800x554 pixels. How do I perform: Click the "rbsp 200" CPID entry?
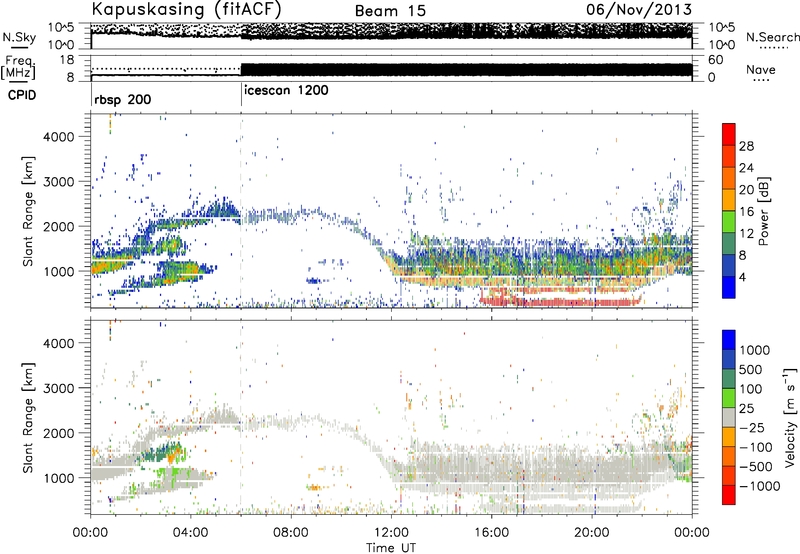point(122,99)
